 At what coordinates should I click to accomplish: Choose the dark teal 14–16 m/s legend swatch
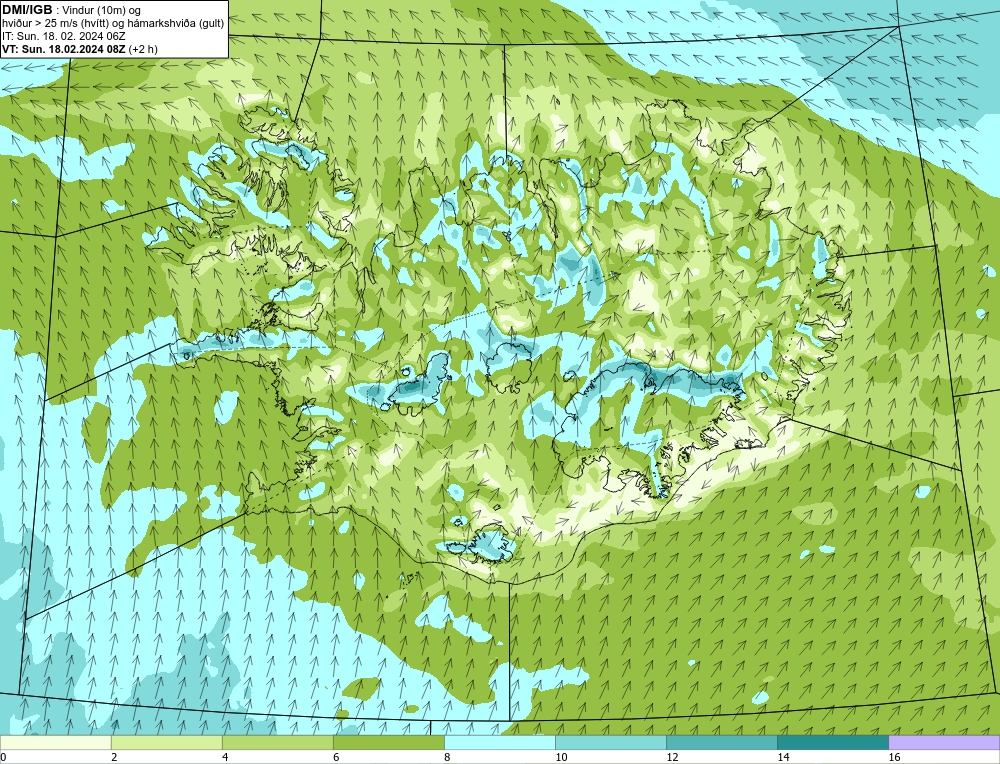(832, 742)
